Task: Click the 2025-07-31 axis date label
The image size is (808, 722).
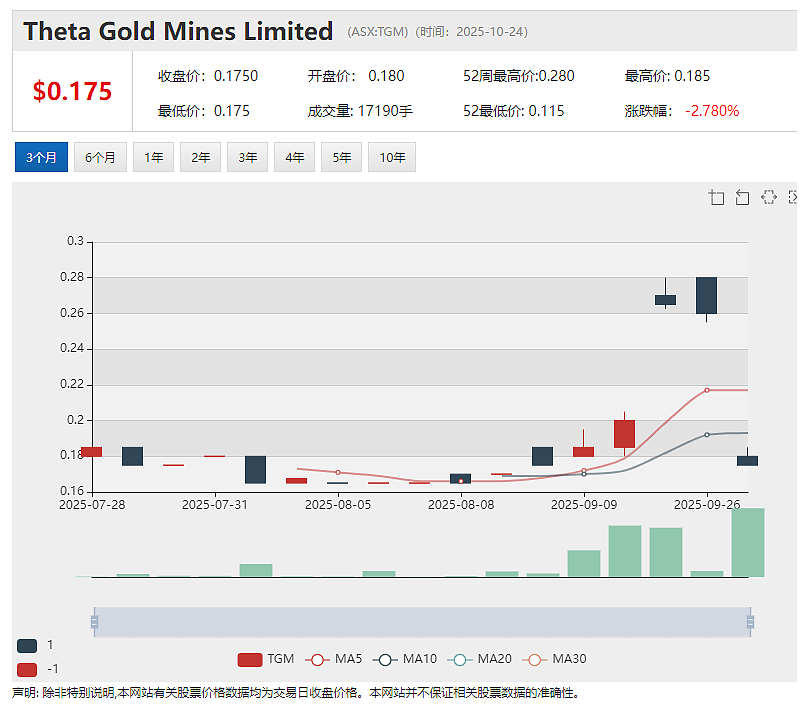Action: pyautogui.click(x=215, y=505)
